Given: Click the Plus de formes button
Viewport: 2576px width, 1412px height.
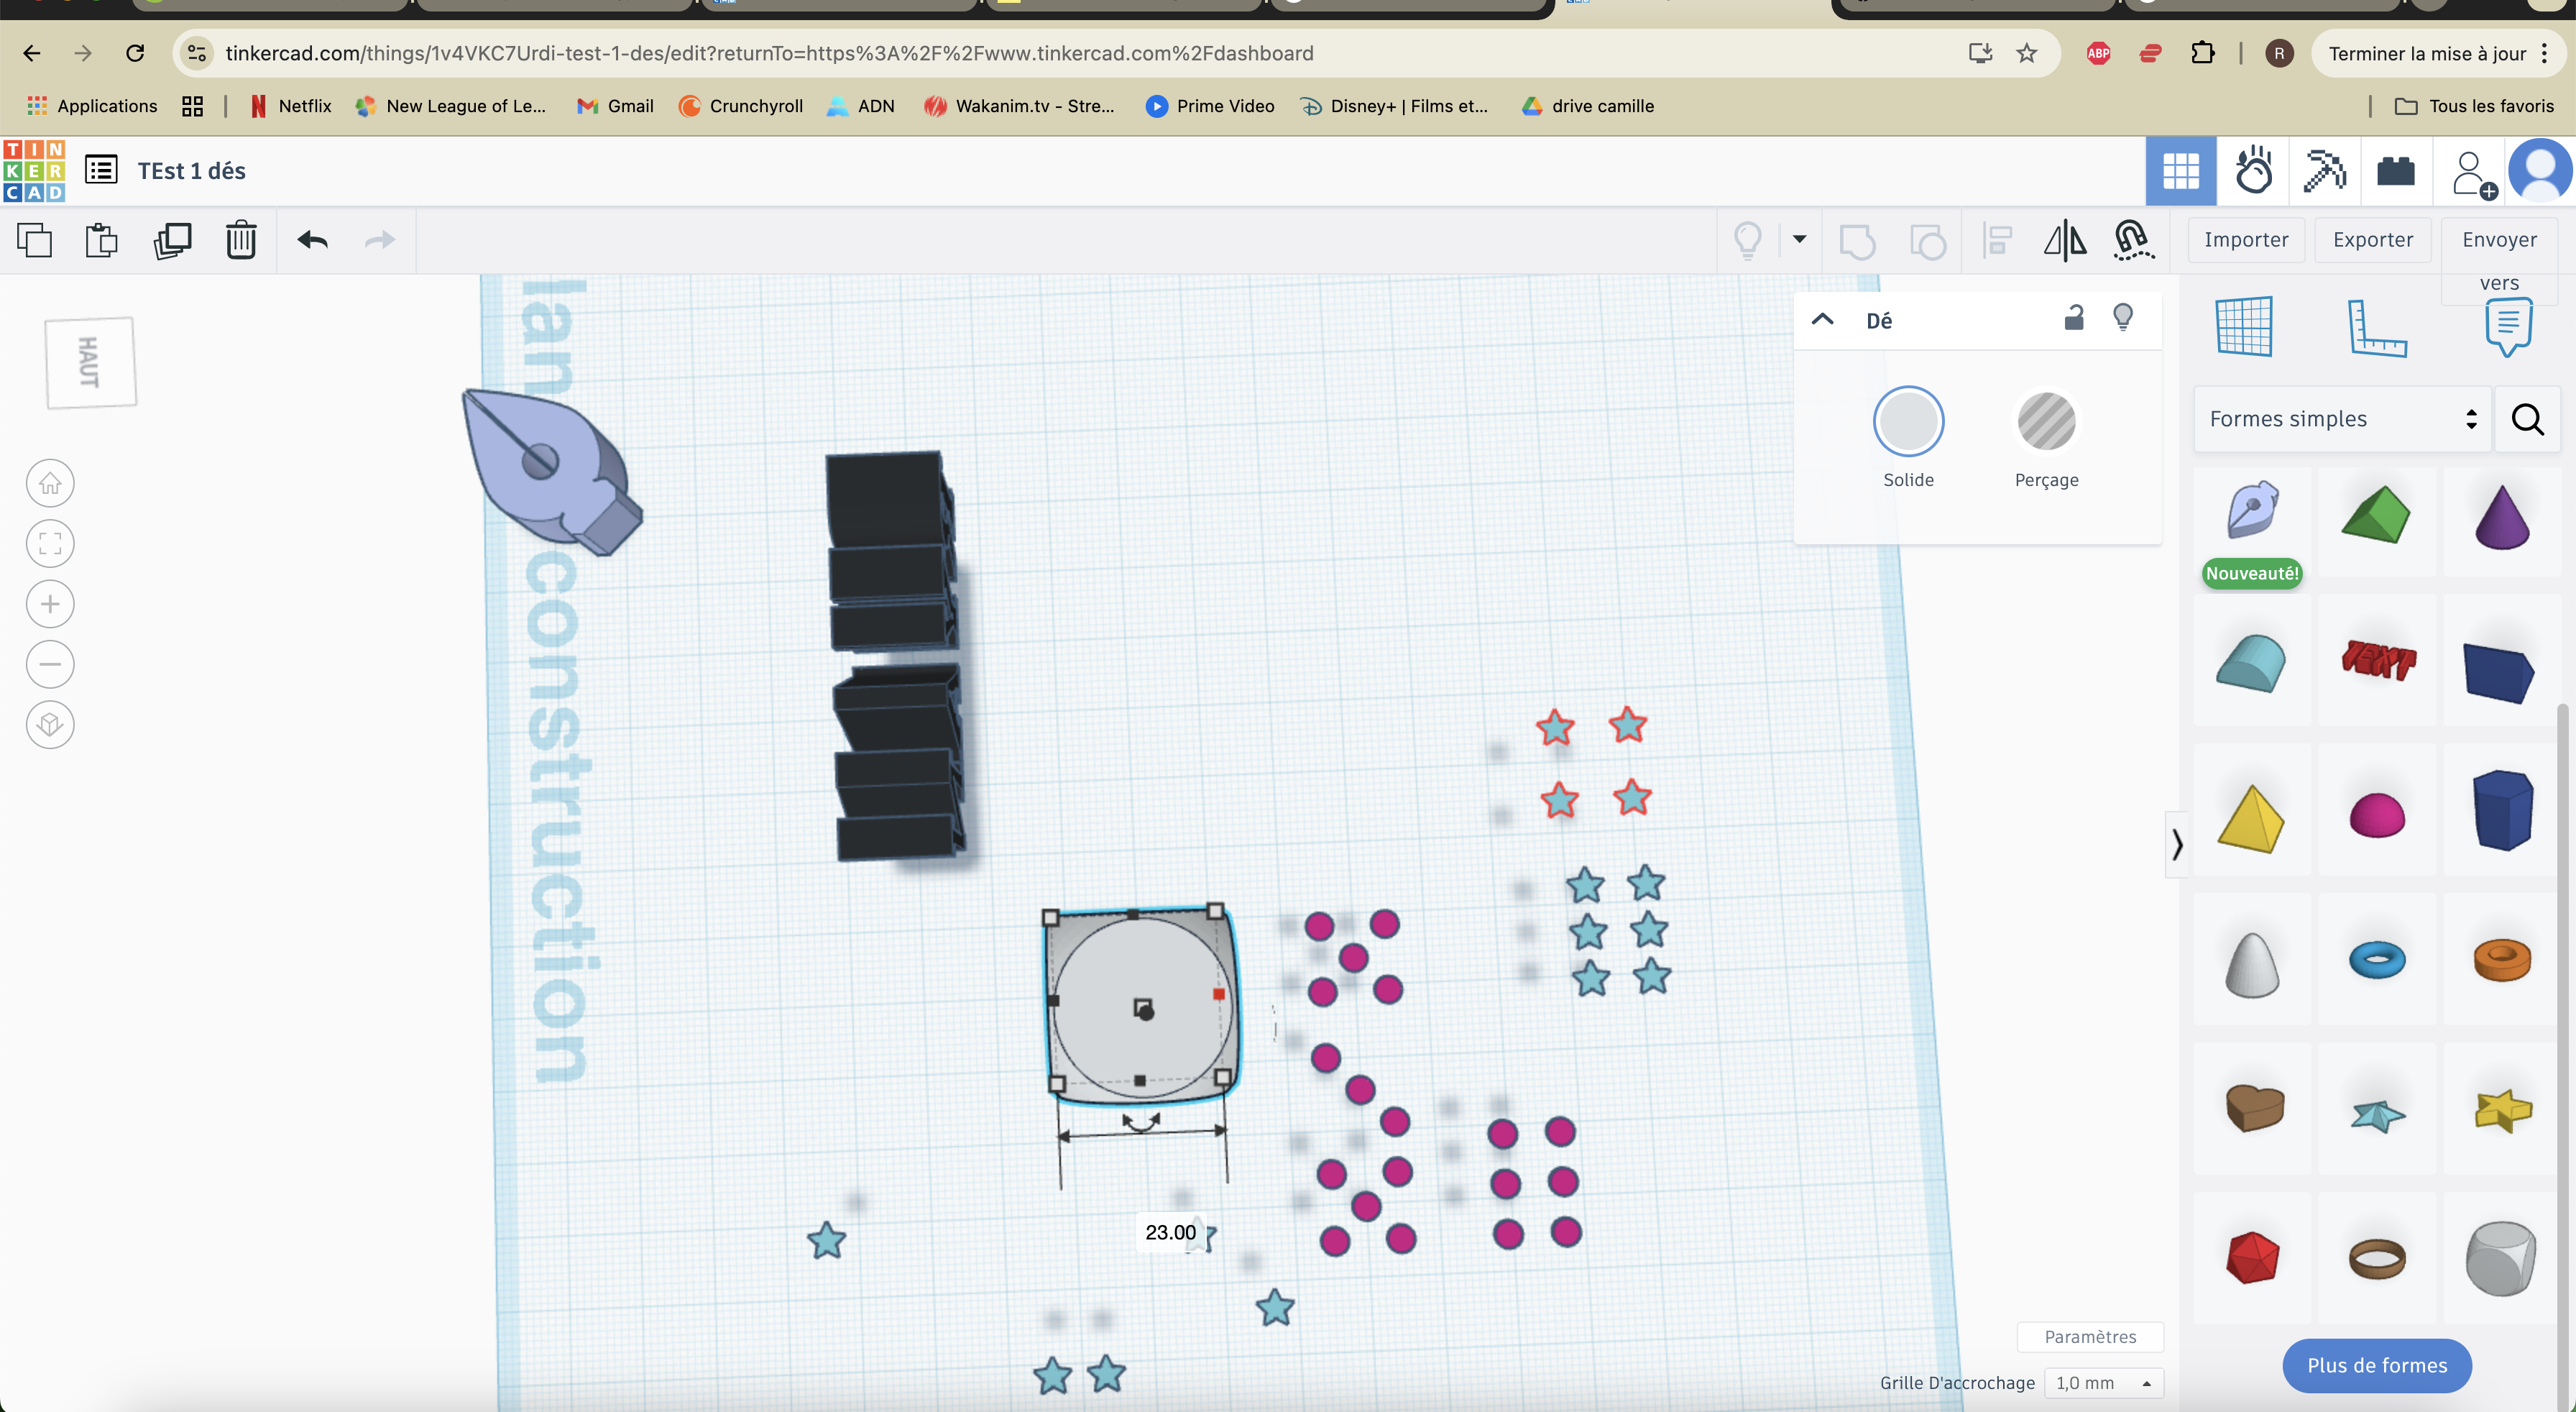Looking at the screenshot, I should point(2377,1366).
